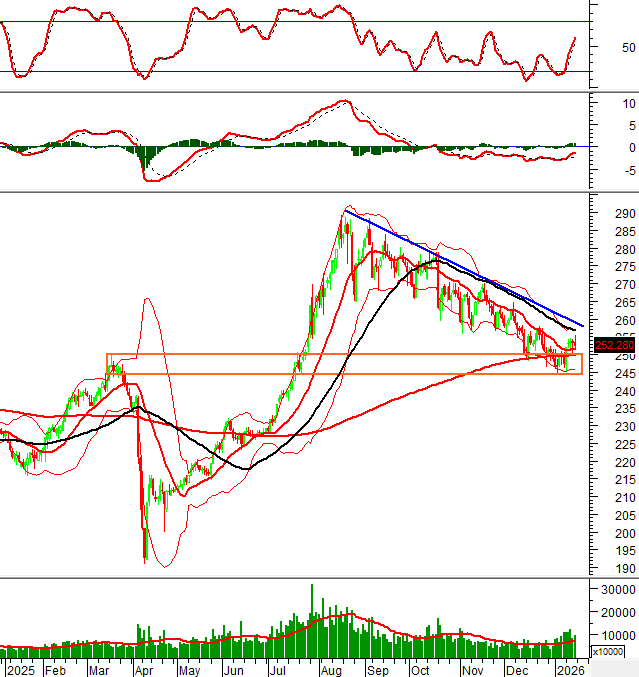The image size is (639, 677).
Task: Click the 50 level on oscillator axis
Action: click(628, 48)
